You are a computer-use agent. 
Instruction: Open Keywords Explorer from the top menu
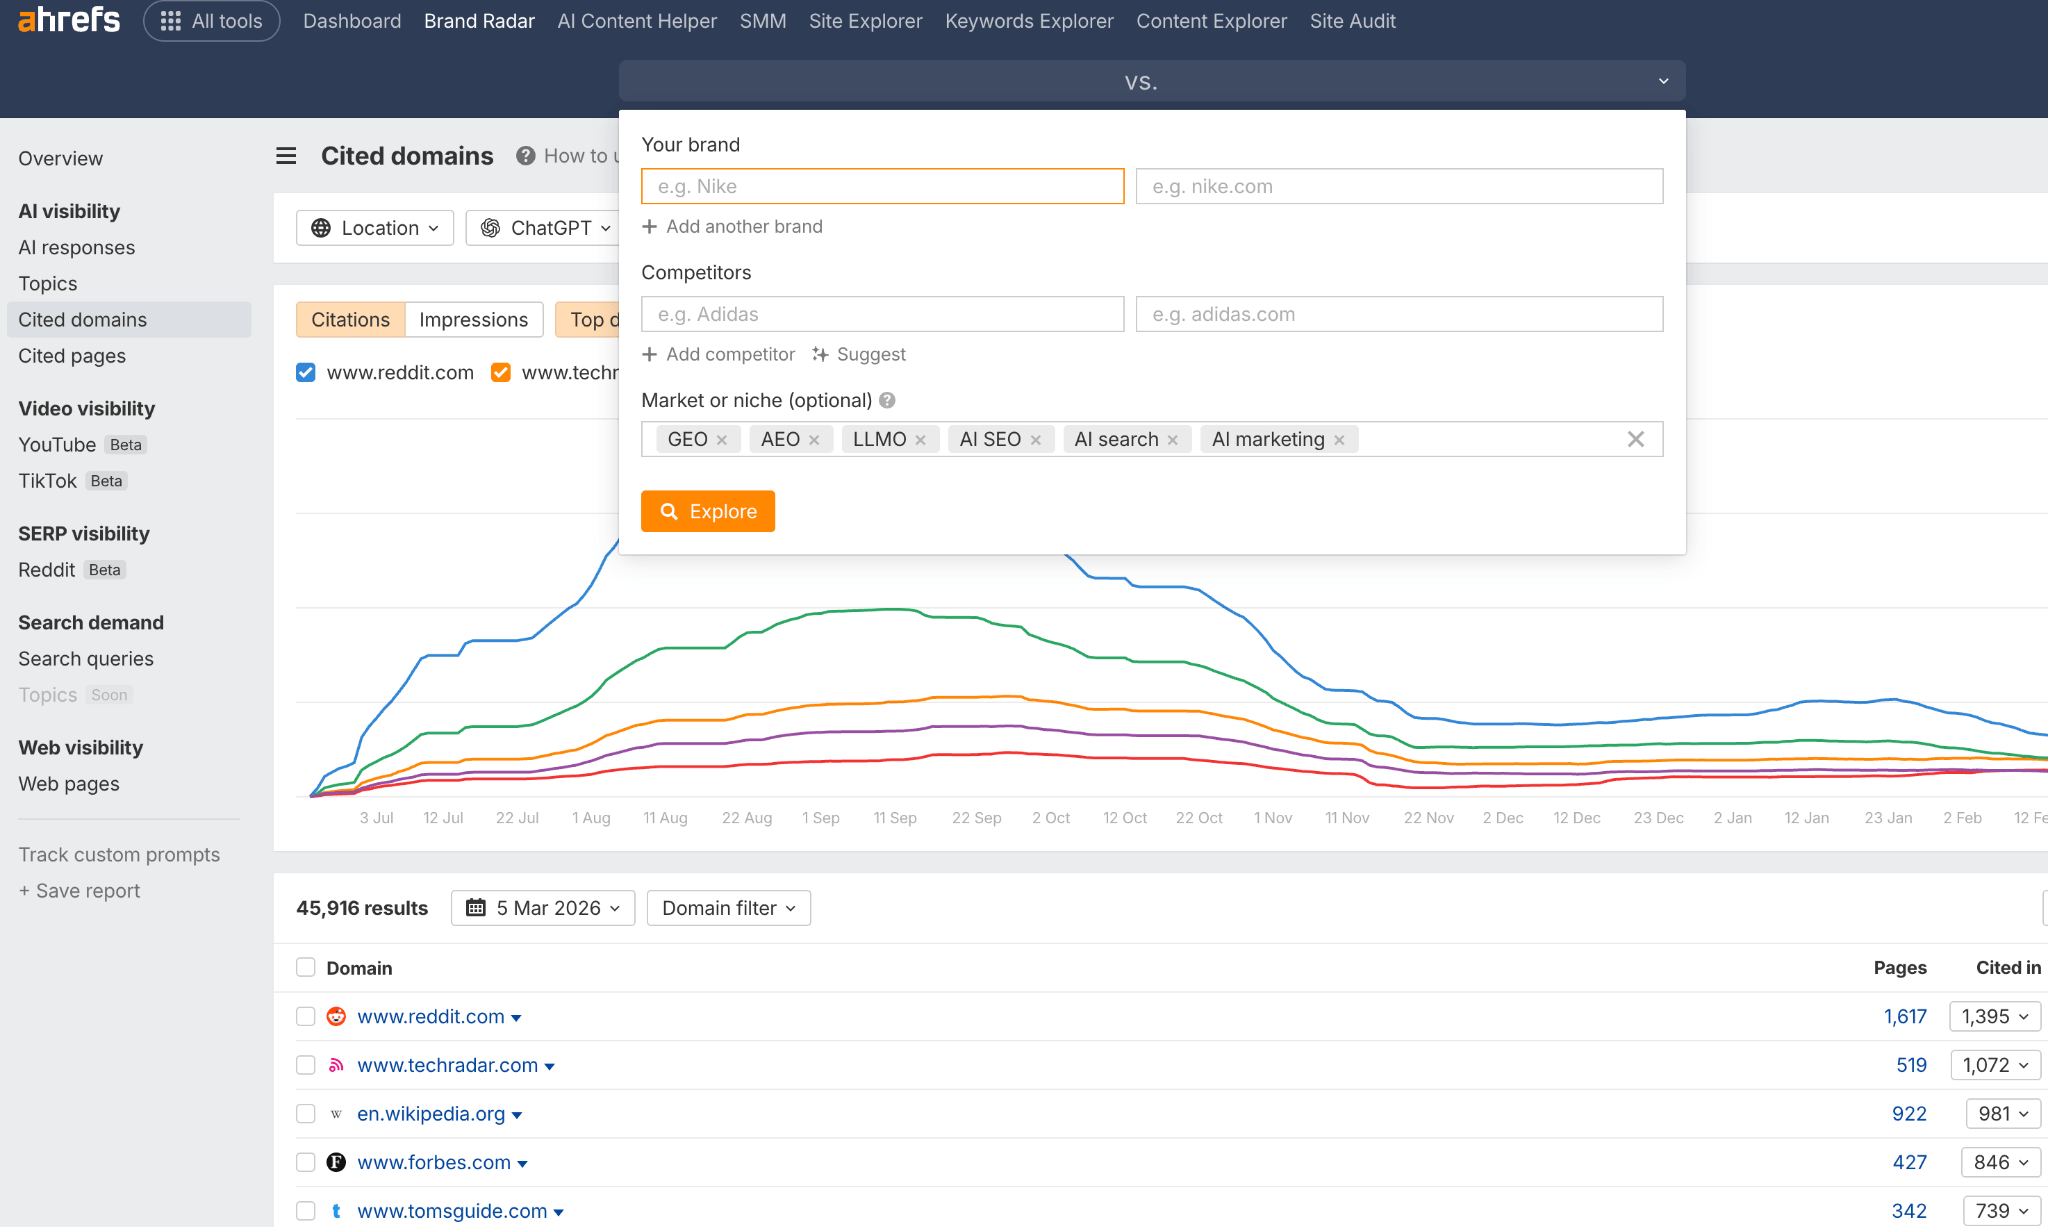[1028, 20]
